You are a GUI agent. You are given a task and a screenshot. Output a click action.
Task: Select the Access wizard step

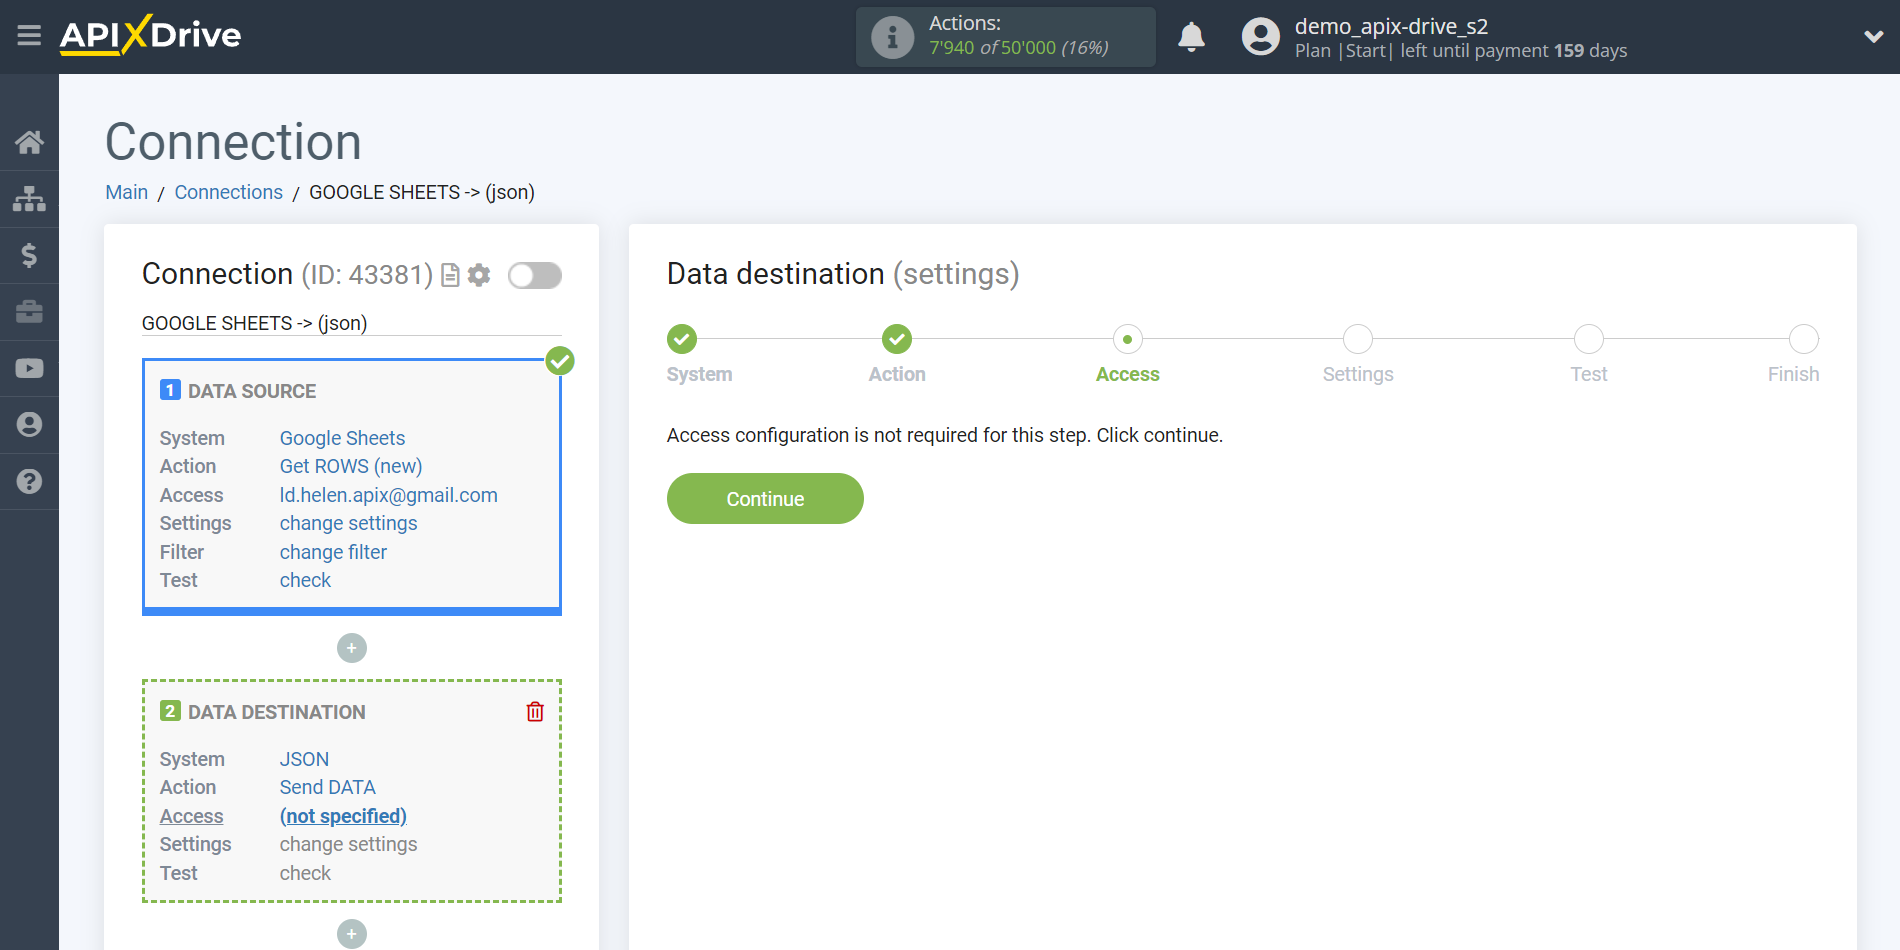point(1128,339)
